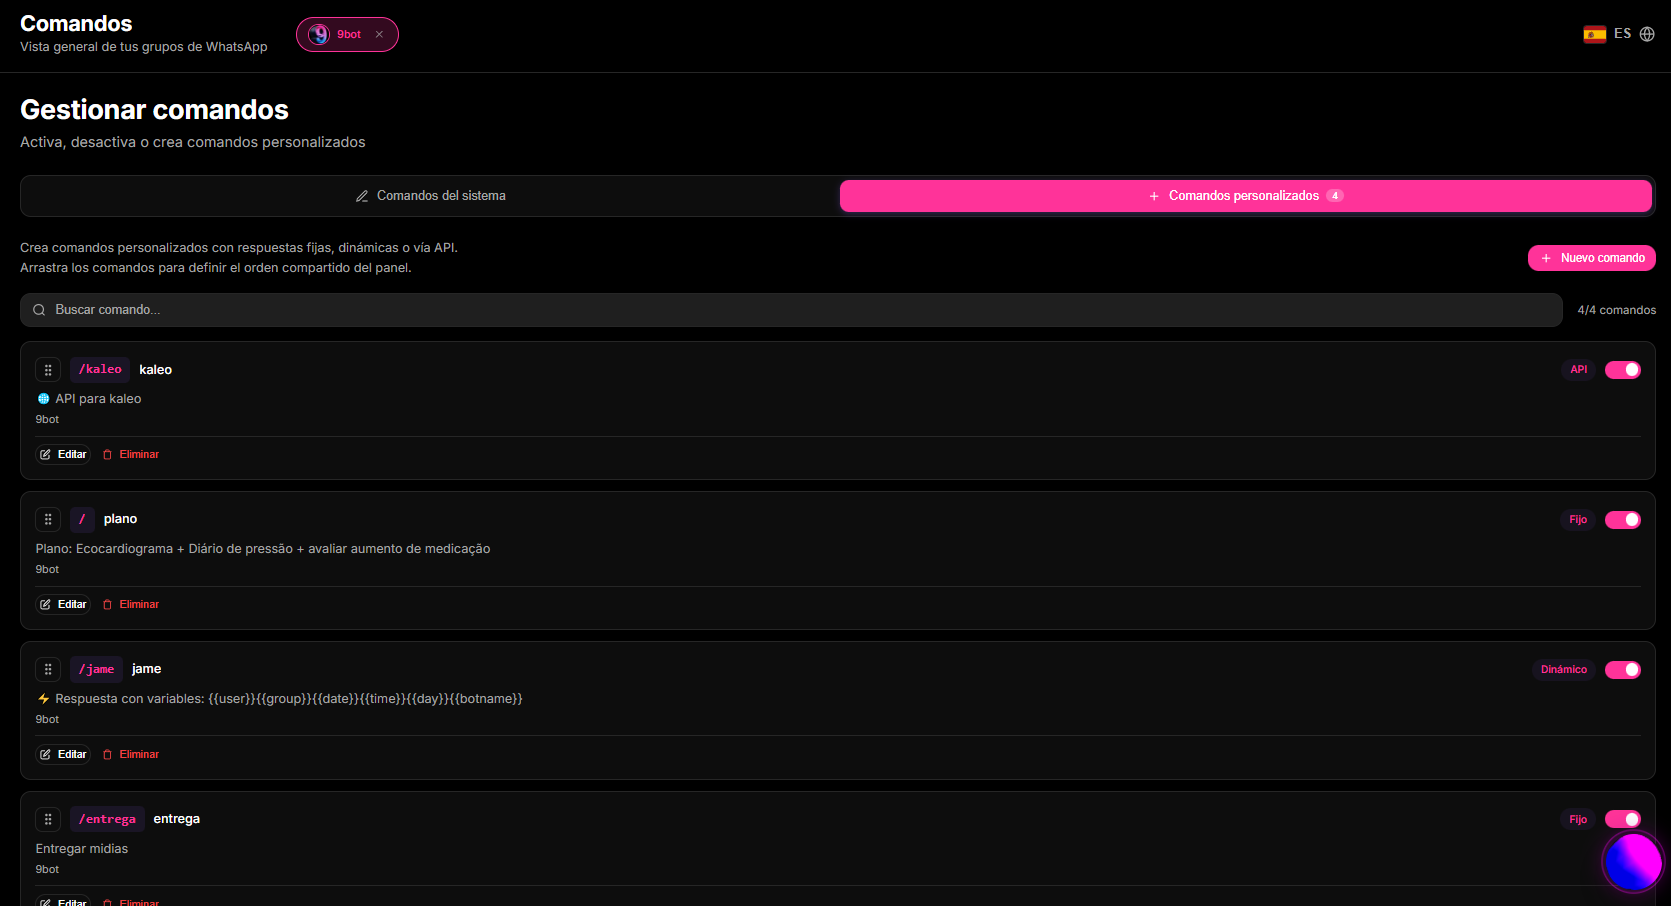
Task: Grab the drag handle of jame command
Action: (x=48, y=670)
